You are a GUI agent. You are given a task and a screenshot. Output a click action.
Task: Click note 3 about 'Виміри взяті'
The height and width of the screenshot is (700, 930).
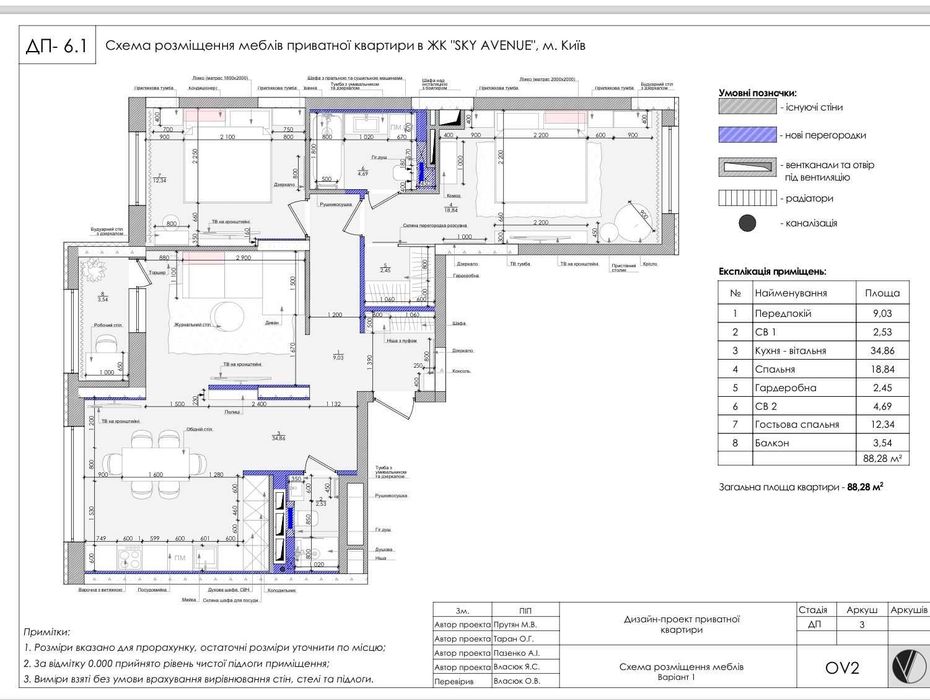[199, 679]
